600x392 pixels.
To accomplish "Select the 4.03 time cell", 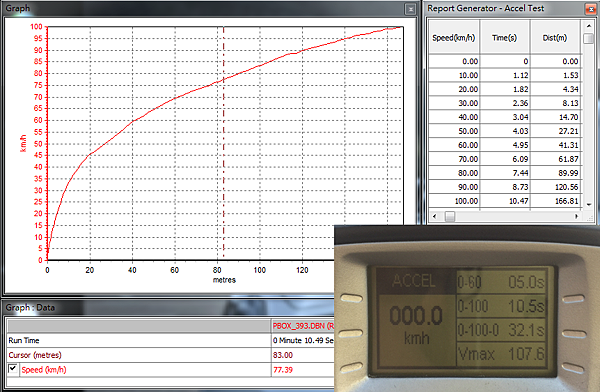I will pyautogui.click(x=505, y=131).
